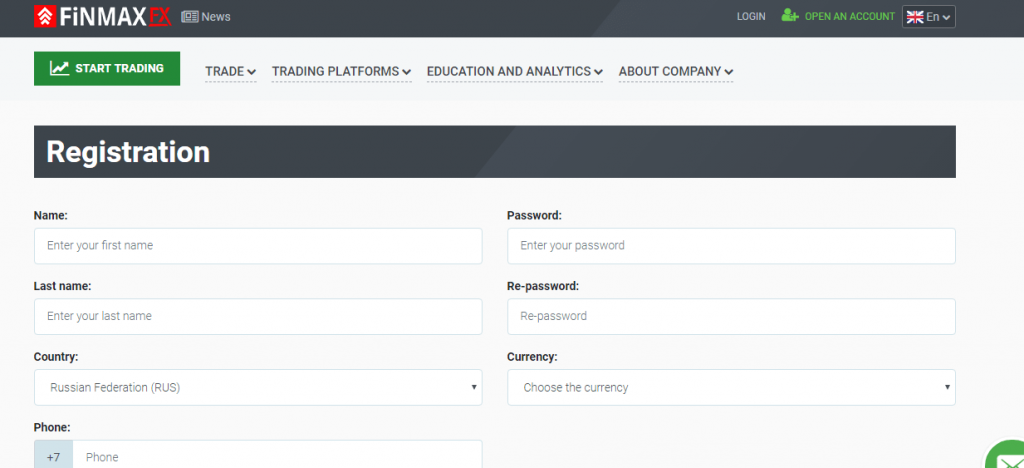Click the +7 country code prefix
The image size is (1024, 468).
pos(54,456)
